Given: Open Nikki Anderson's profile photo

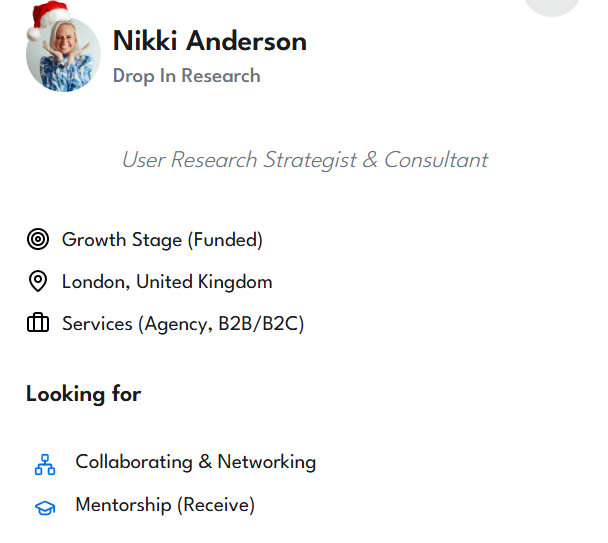Looking at the screenshot, I should click(x=63, y=56).
